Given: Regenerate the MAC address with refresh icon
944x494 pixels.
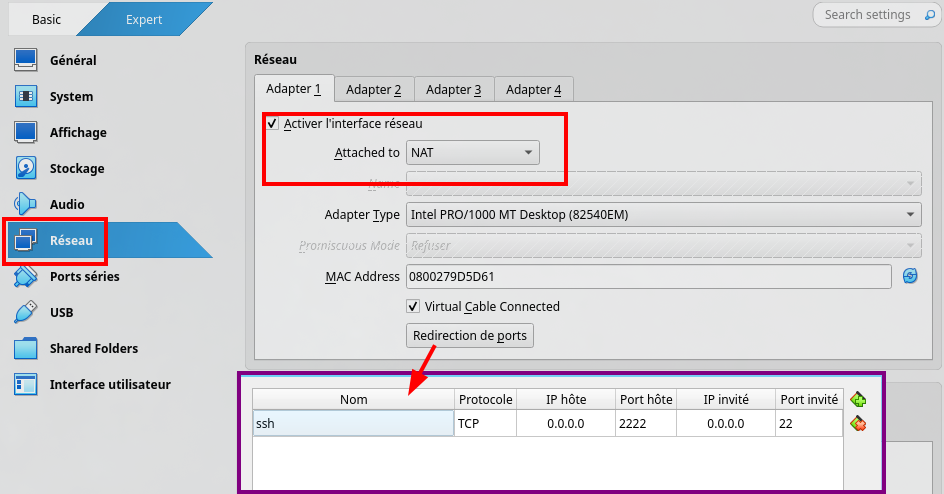Looking at the screenshot, I should pyautogui.click(x=910, y=276).
